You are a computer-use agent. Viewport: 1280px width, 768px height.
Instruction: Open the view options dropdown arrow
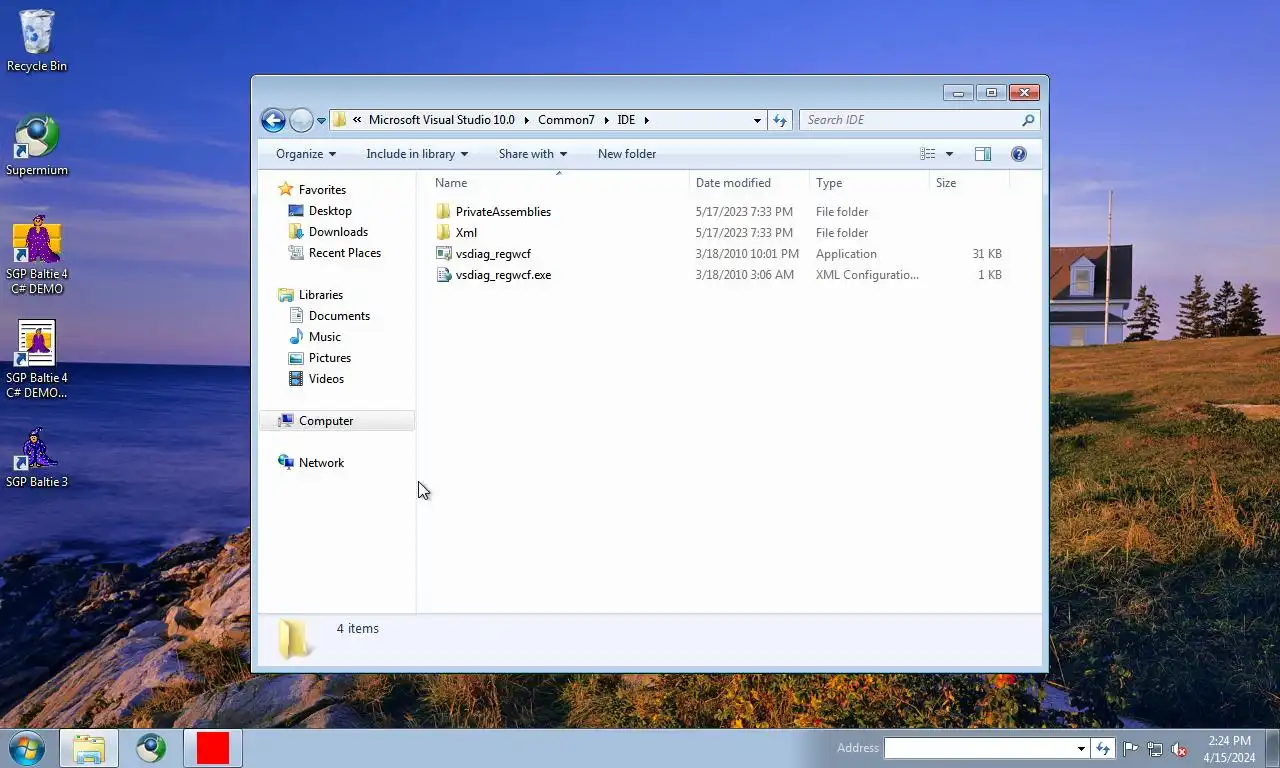click(949, 154)
